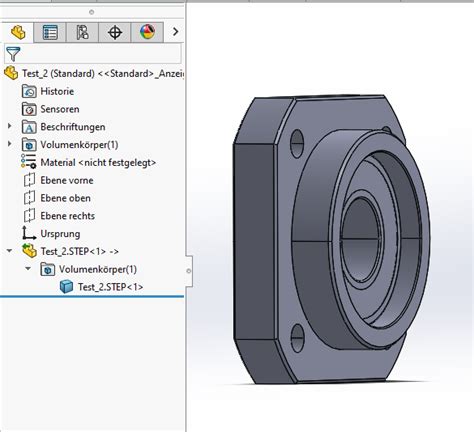474x432 pixels.
Task: Select the Ursprung tree item
Action: 60,234
